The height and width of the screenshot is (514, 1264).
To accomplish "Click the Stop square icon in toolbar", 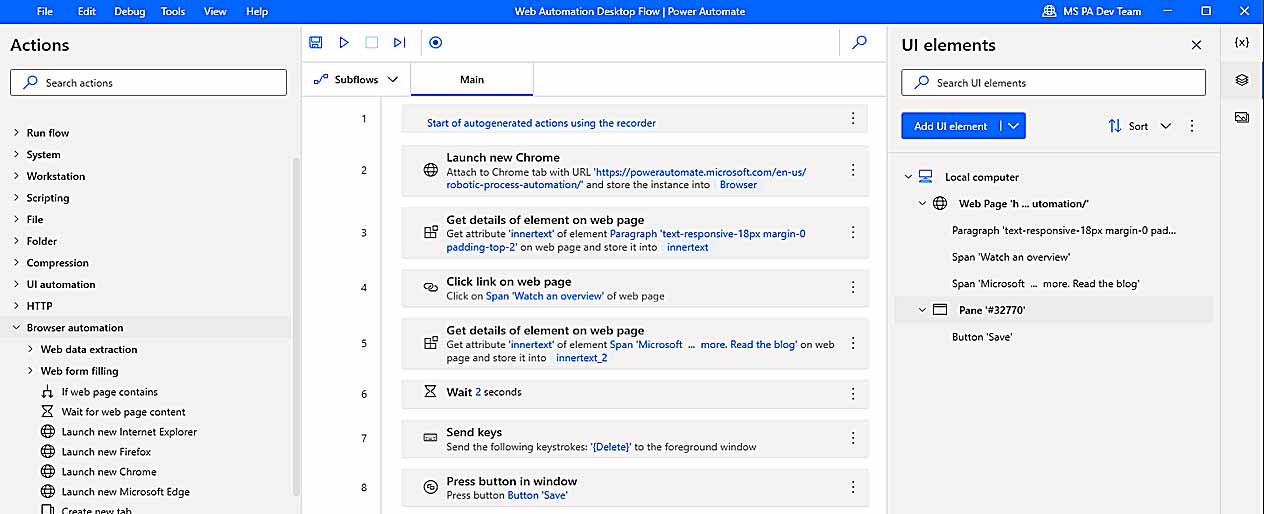I will [x=371, y=43].
